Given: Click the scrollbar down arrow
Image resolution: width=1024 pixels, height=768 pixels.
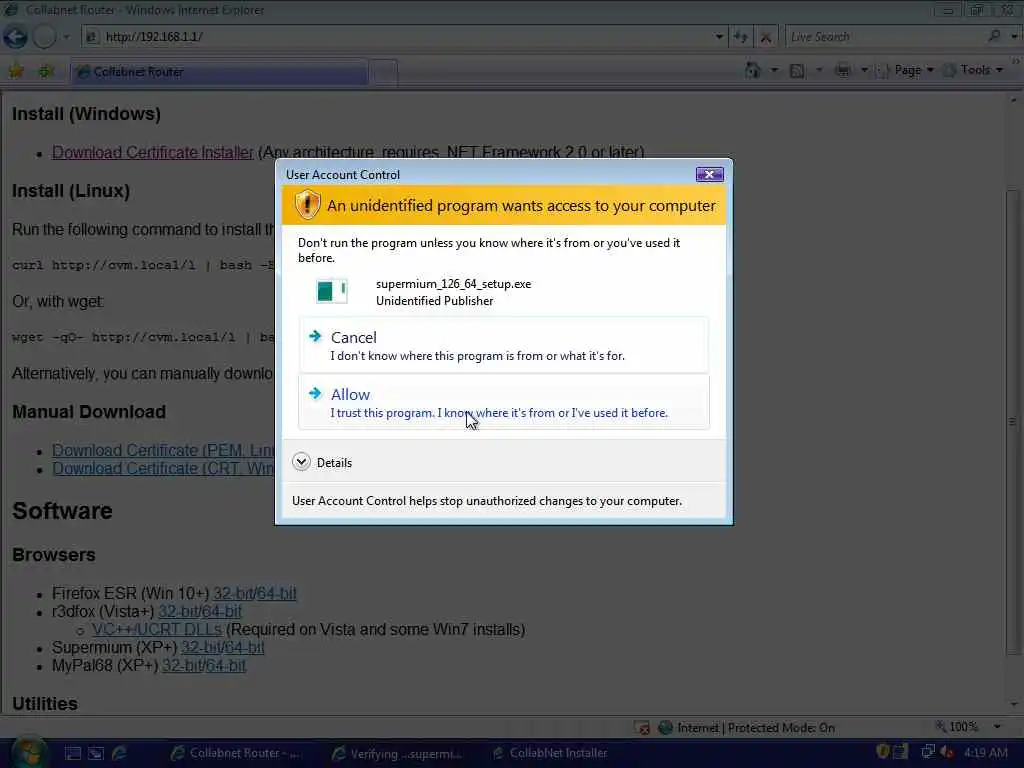Looking at the screenshot, I should (1013, 704).
